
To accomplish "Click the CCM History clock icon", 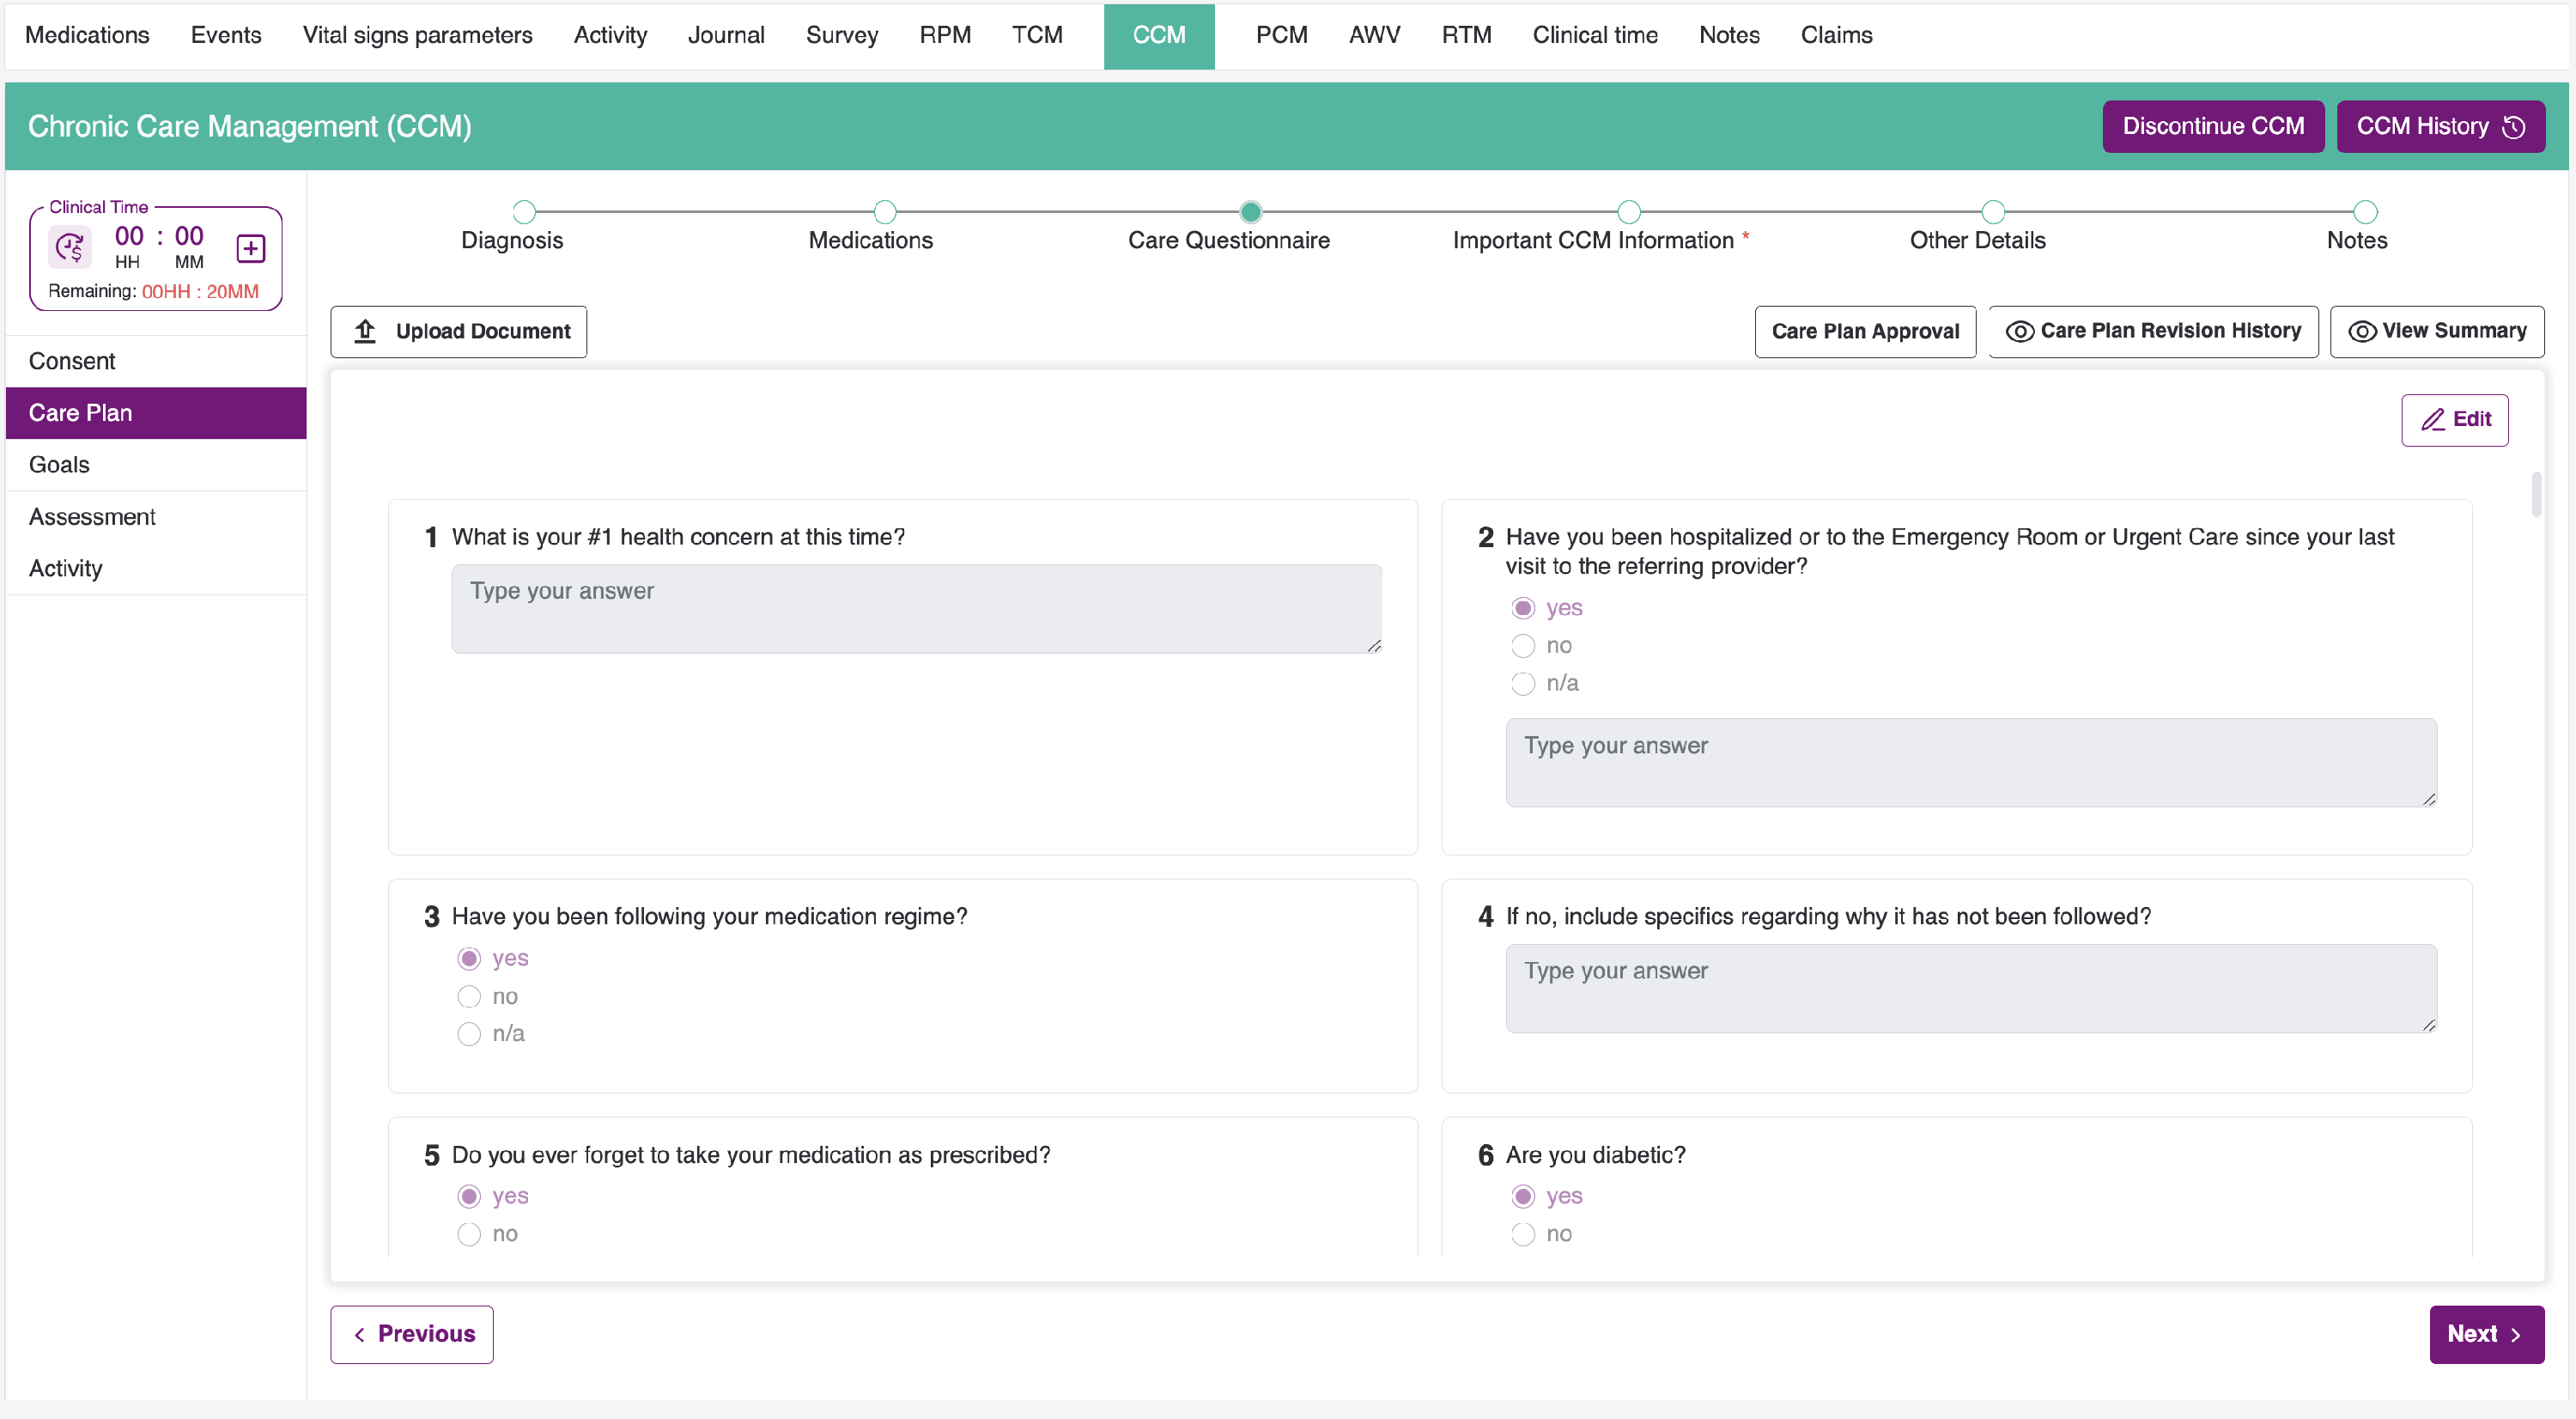I will [2514, 127].
